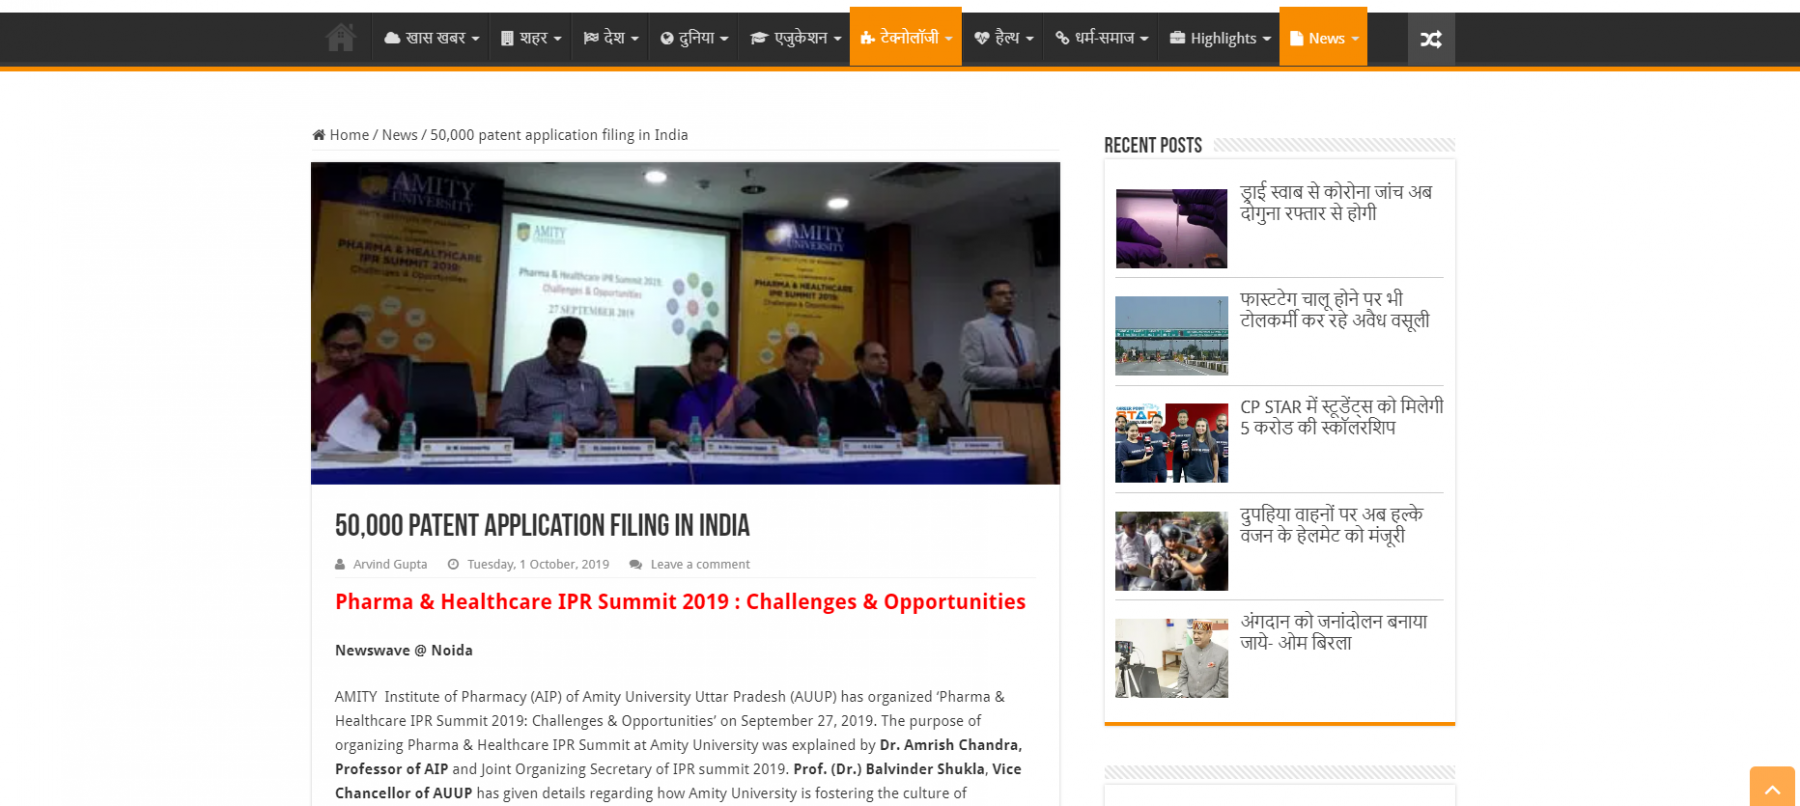The height and width of the screenshot is (806, 1800).
Task: Click the random article shuffle icon
Action: point(1431,39)
